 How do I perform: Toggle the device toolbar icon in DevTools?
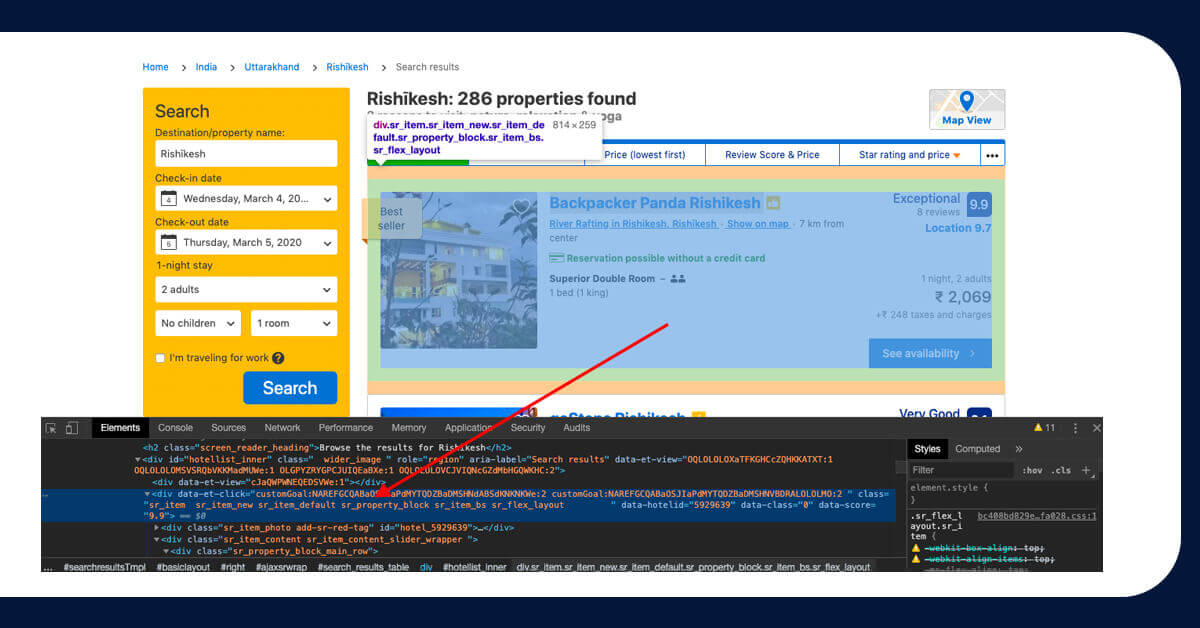[x=72, y=428]
